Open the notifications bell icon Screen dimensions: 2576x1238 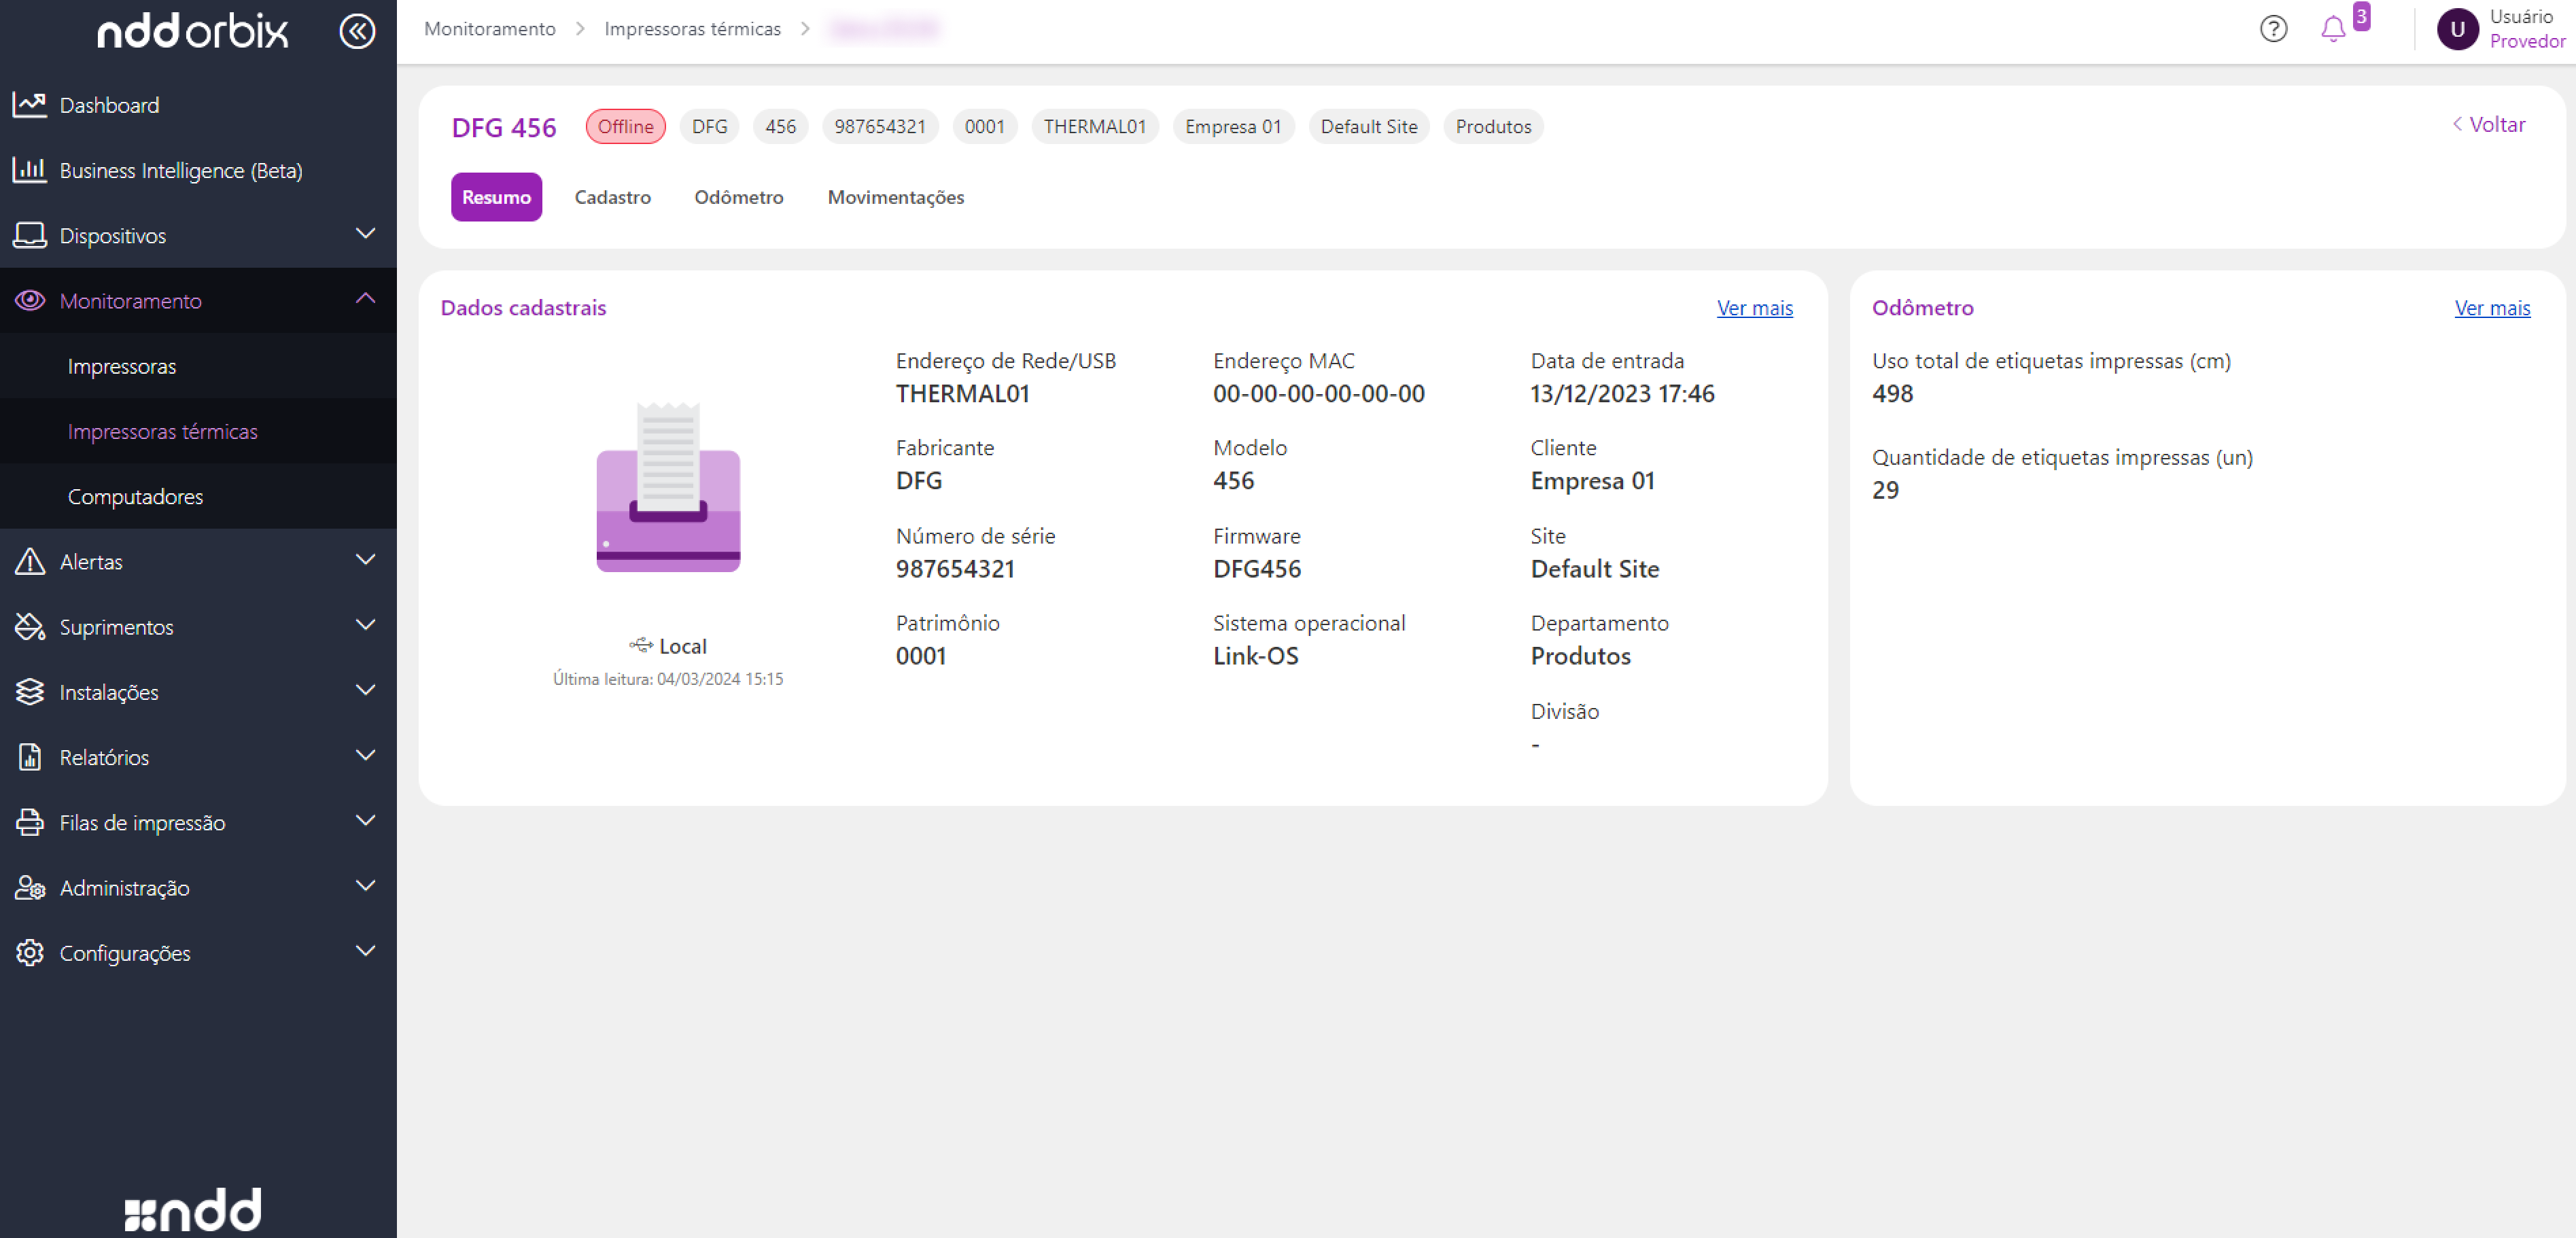pos(2333,29)
